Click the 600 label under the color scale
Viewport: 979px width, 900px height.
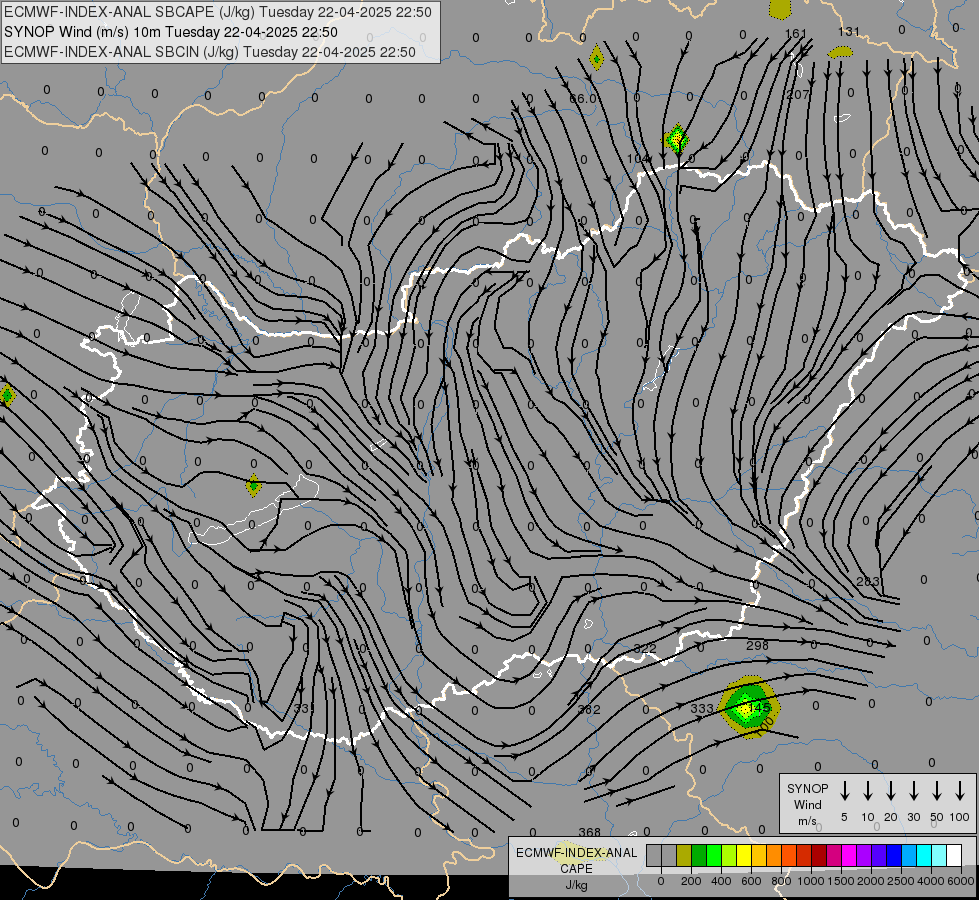(751, 881)
